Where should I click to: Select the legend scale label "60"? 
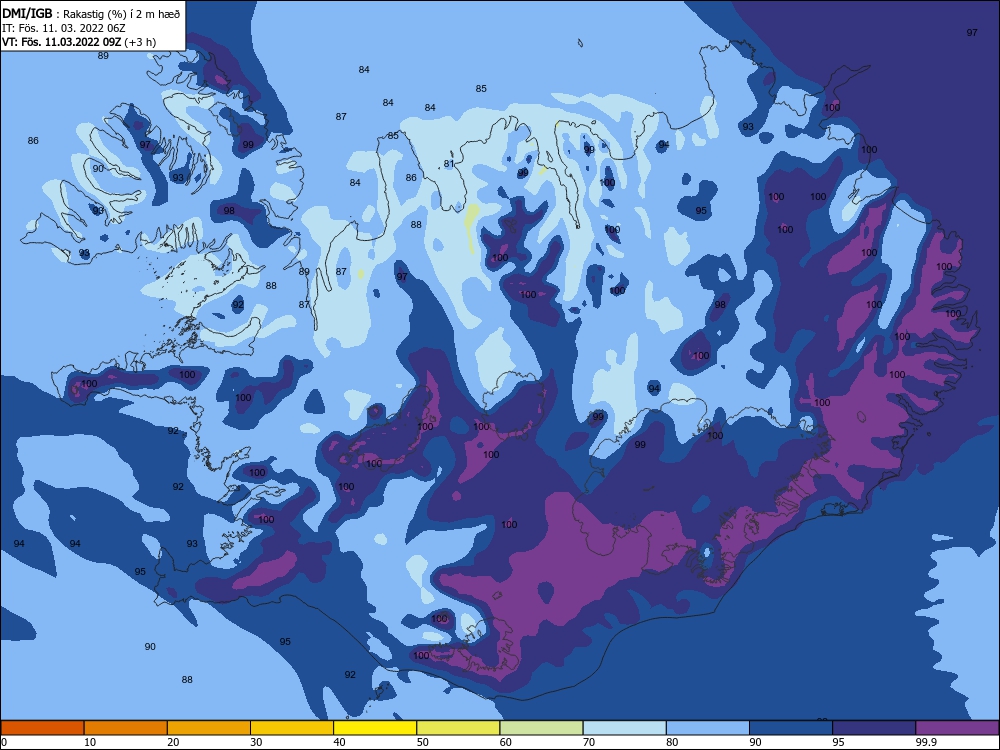[x=506, y=742]
